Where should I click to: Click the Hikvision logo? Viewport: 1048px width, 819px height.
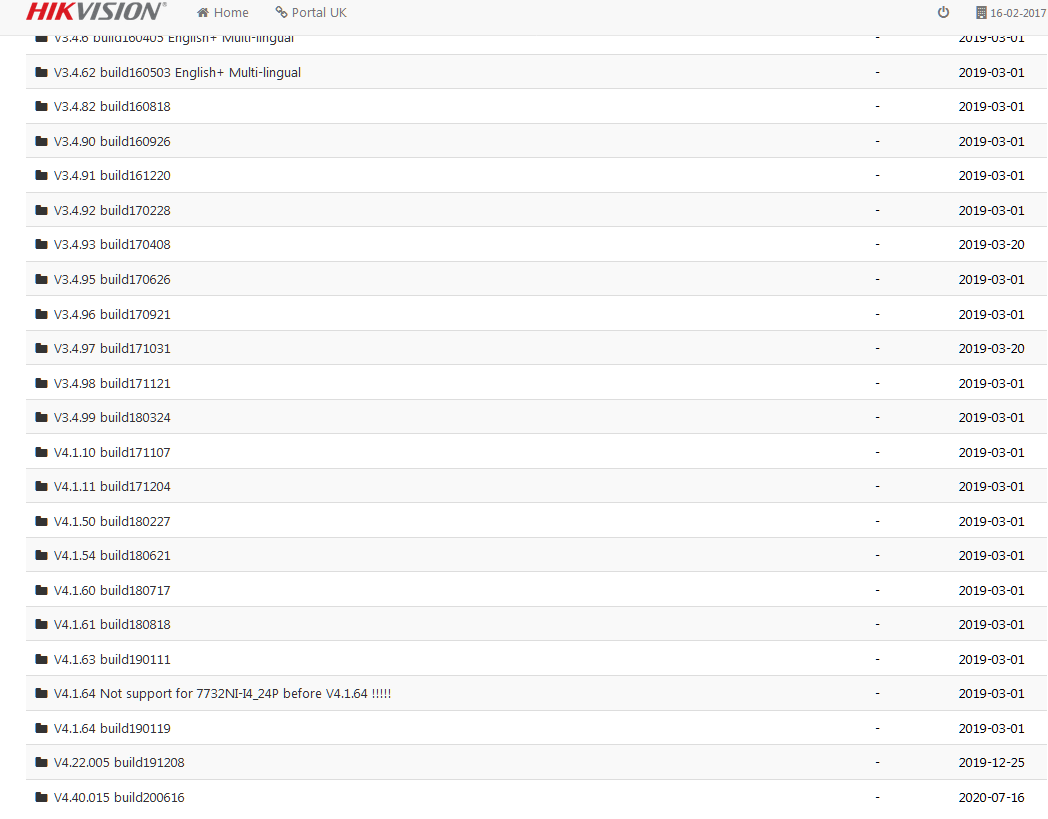tap(94, 12)
